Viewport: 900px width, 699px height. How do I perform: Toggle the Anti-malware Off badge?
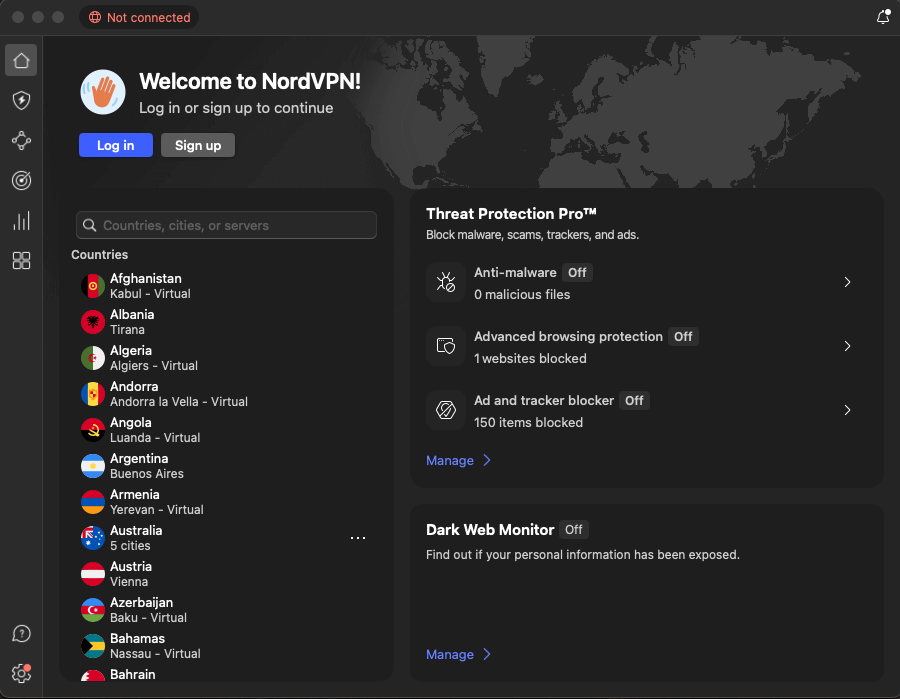[577, 273]
